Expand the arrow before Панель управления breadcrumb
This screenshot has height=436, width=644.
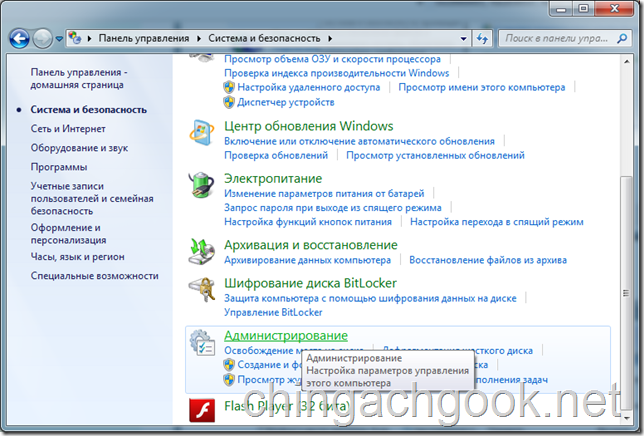click(x=89, y=39)
